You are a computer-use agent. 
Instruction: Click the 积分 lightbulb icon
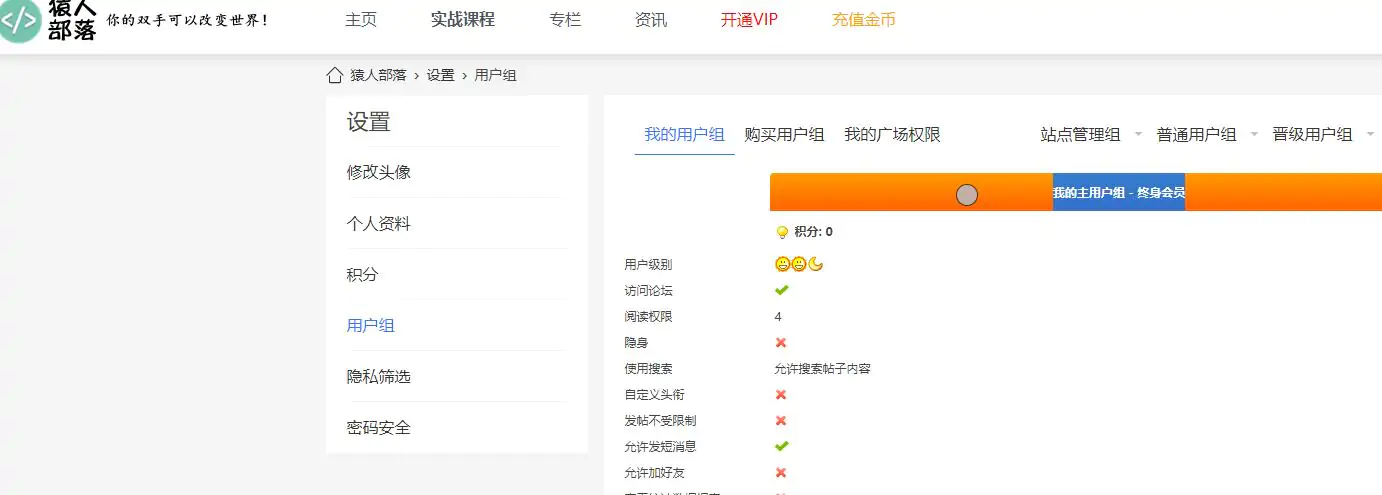pyautogui.click(x=782, y=232)
